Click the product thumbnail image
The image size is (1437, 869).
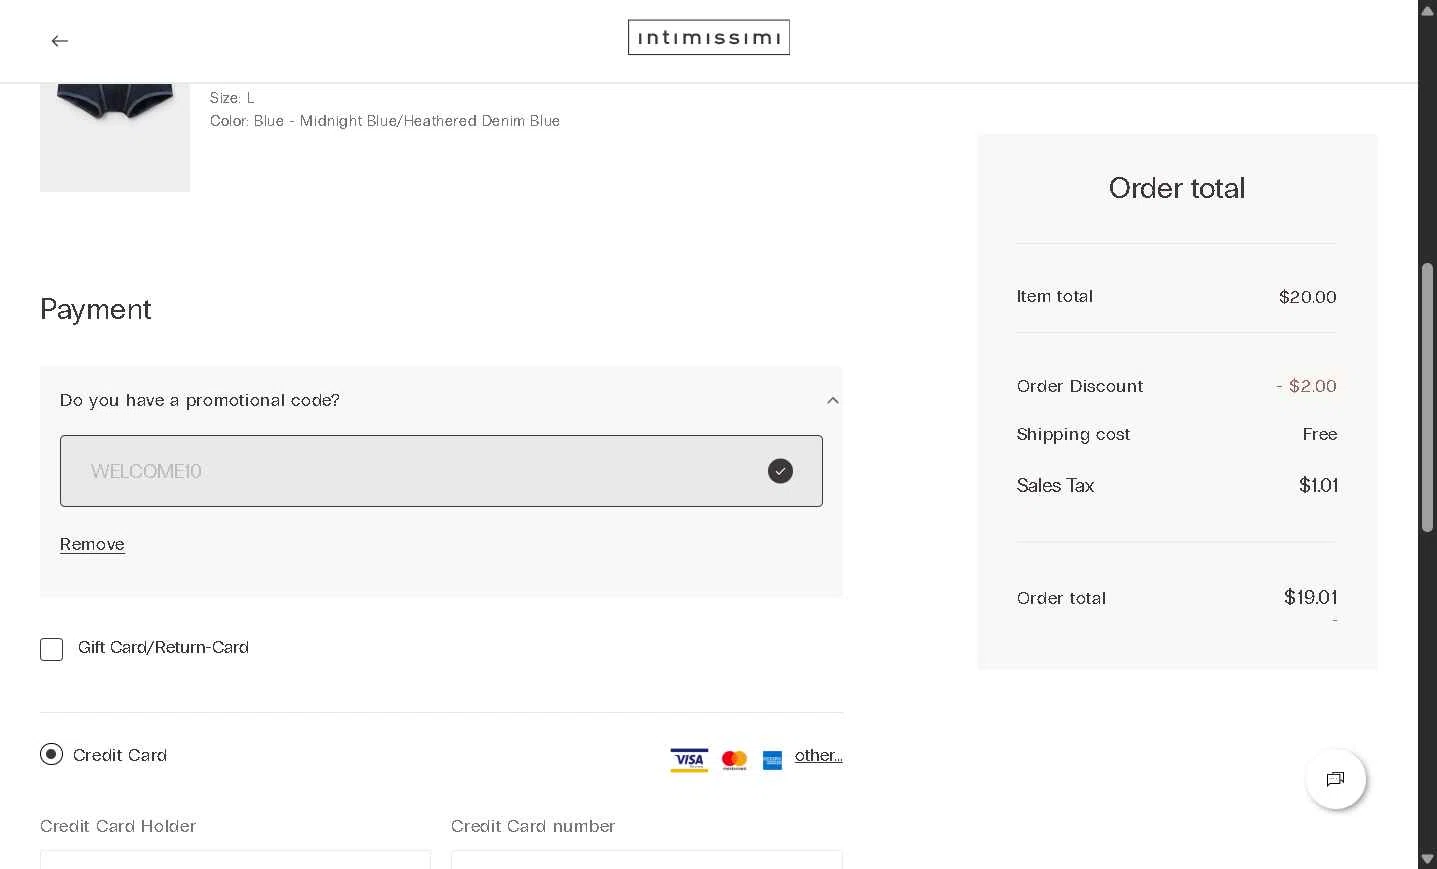115,137
